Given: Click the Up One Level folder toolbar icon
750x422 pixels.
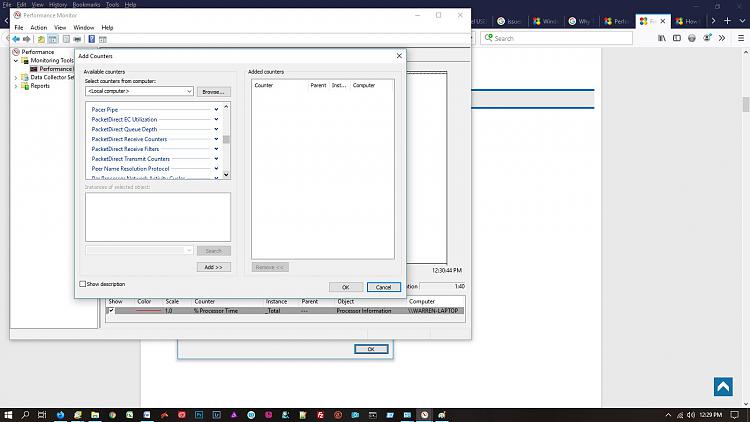Looking at the screenshot, I should tap(41, 39).
